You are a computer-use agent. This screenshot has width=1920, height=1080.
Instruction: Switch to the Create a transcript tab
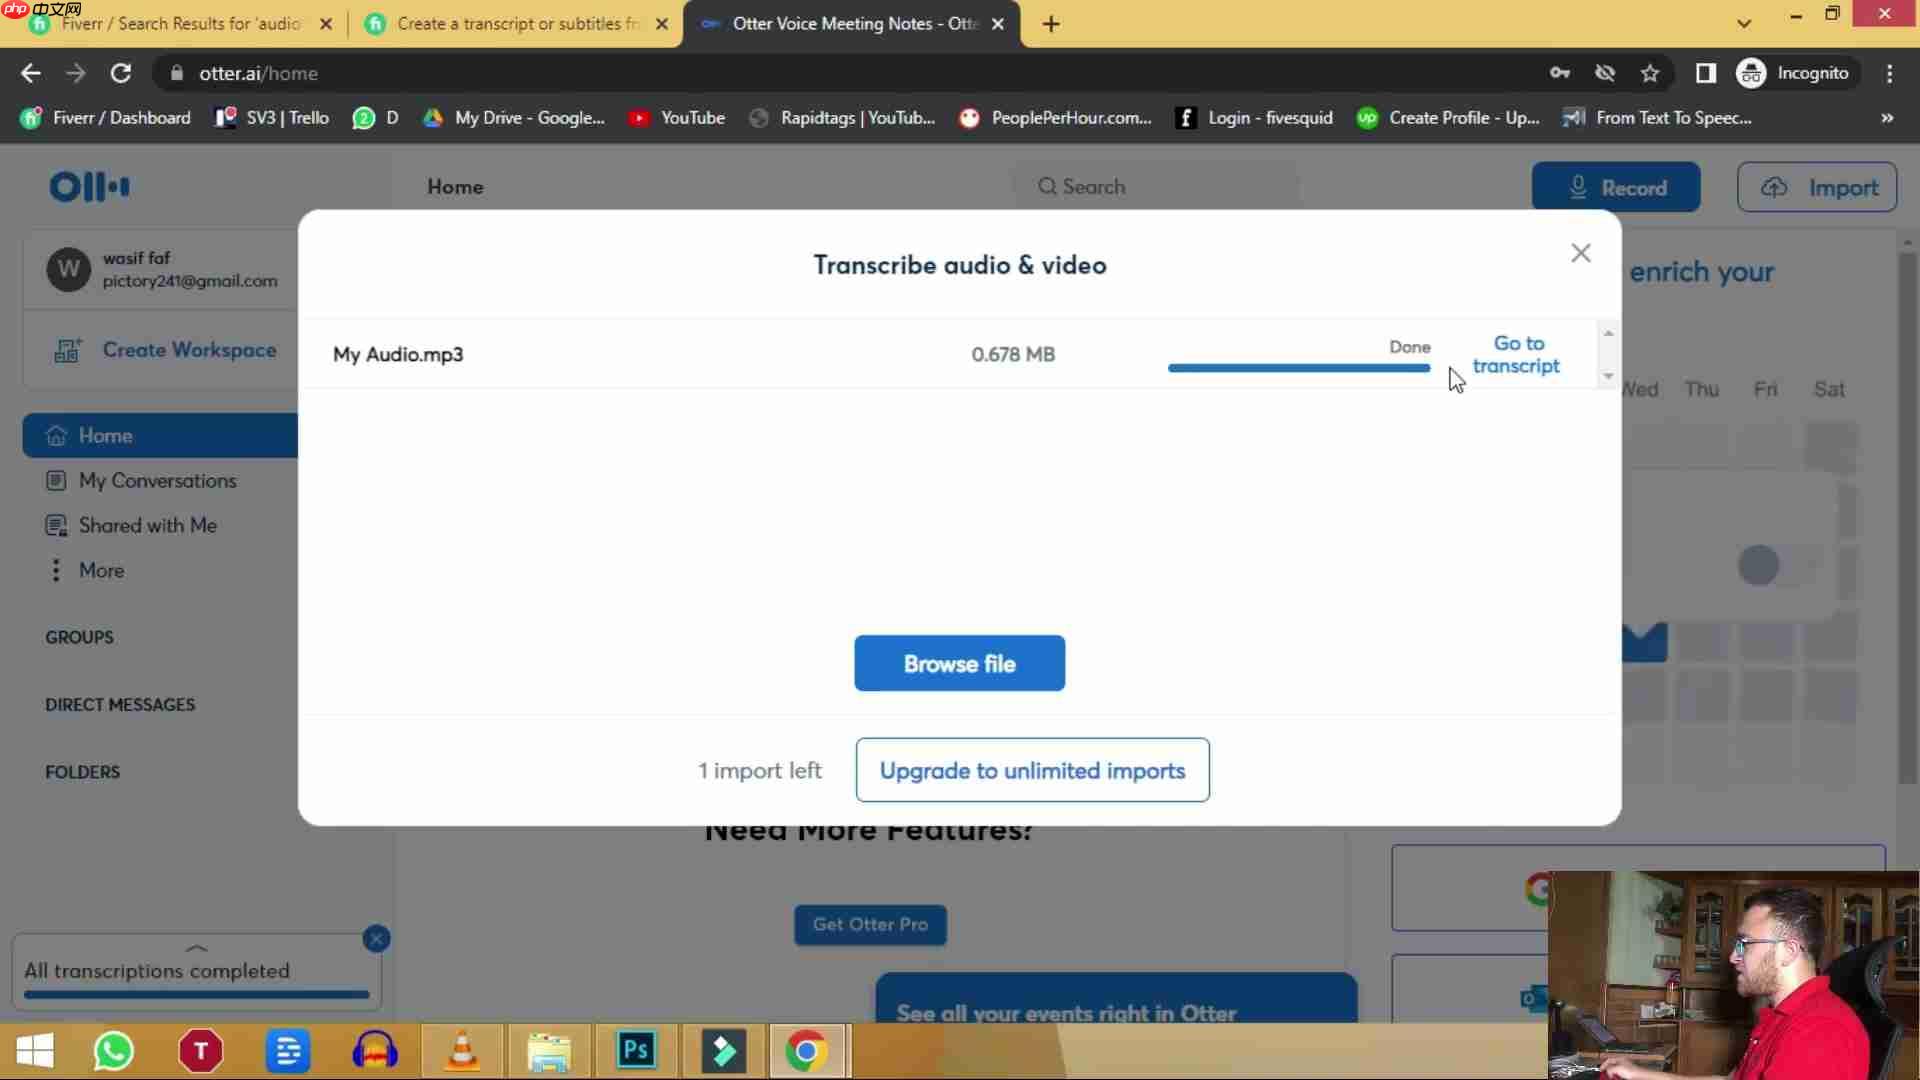coord(518,24)
